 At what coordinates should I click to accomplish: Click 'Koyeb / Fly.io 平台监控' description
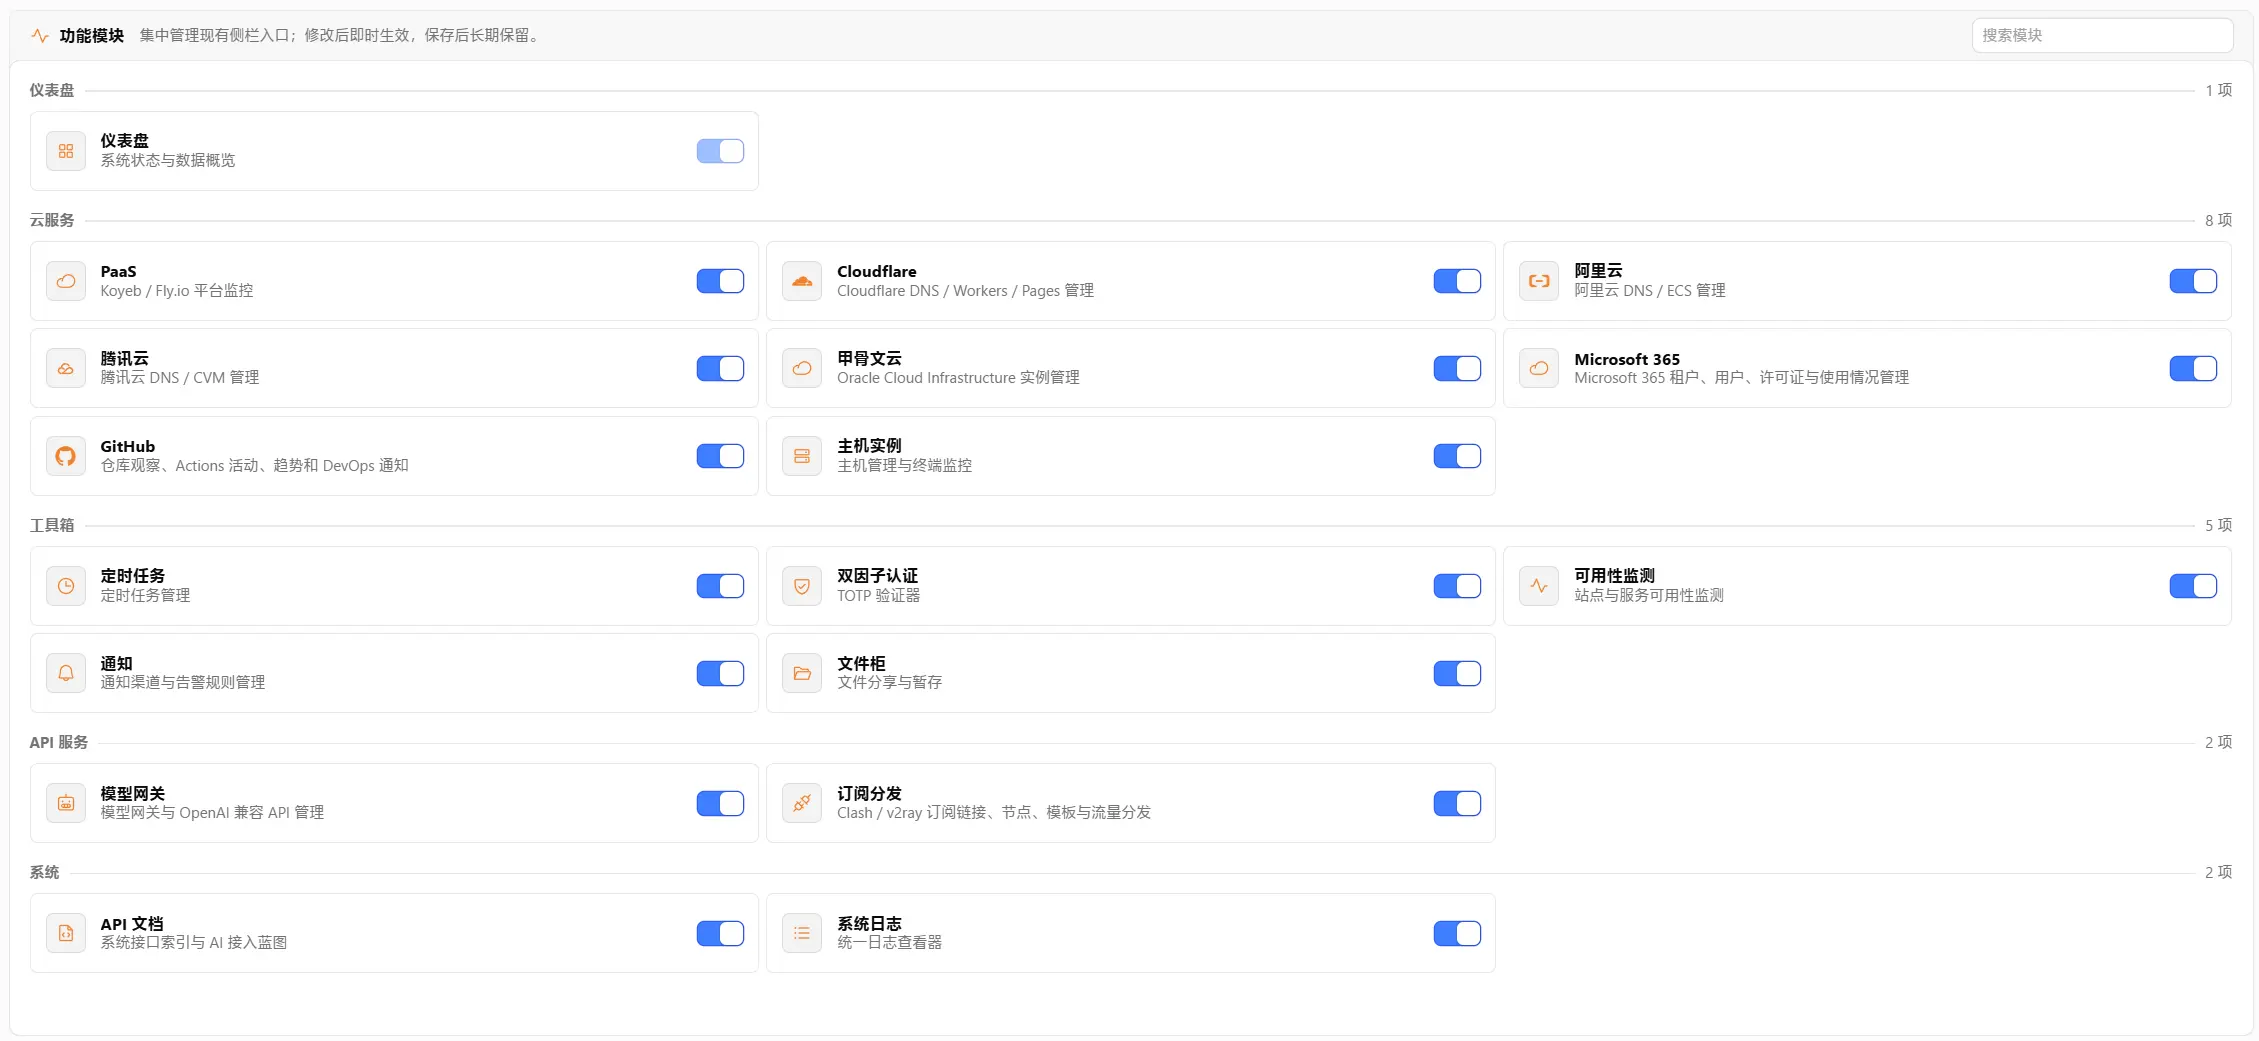pos(177,291)
